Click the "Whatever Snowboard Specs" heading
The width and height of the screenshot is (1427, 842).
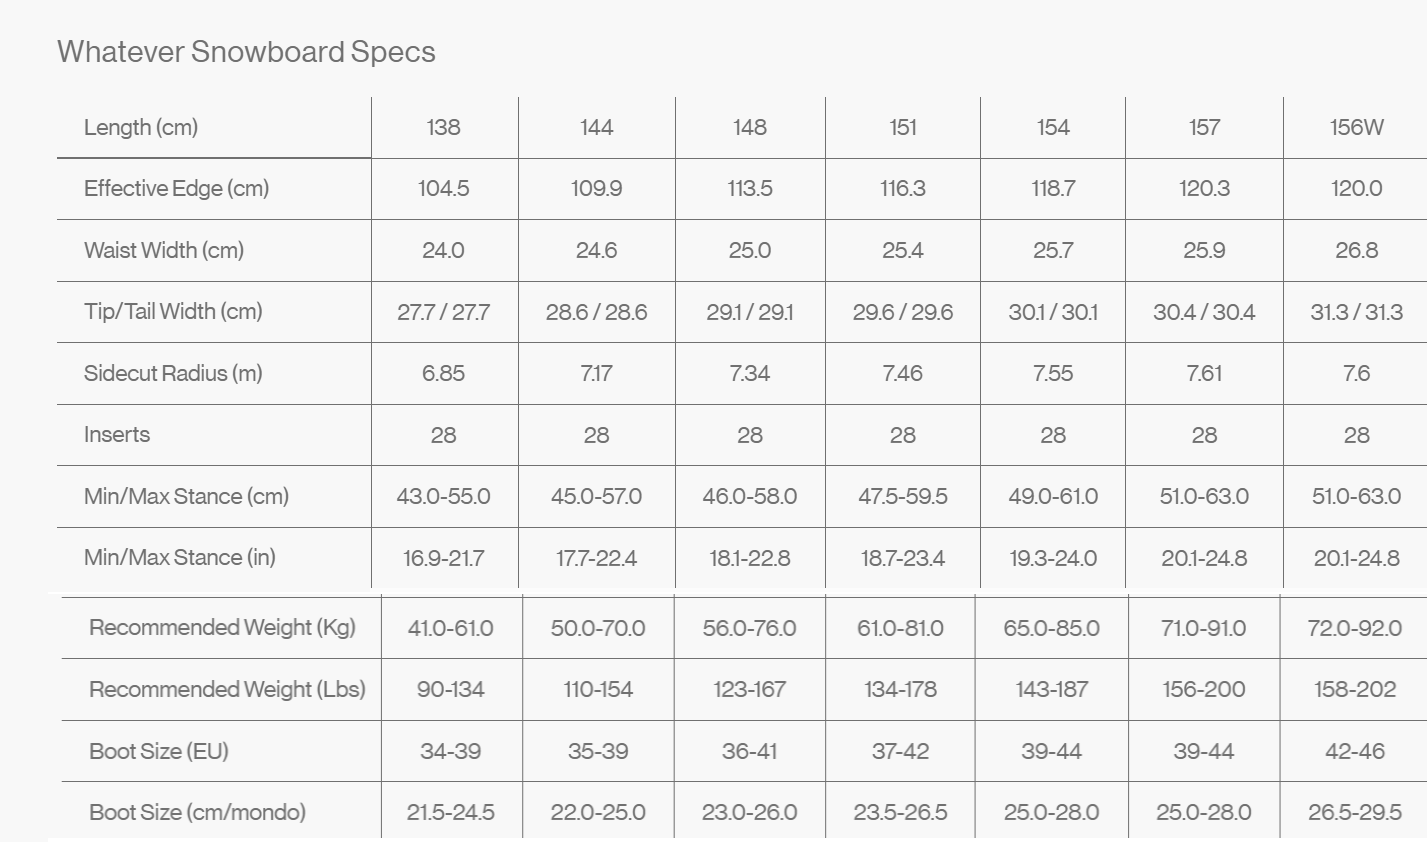click(246, 52)
